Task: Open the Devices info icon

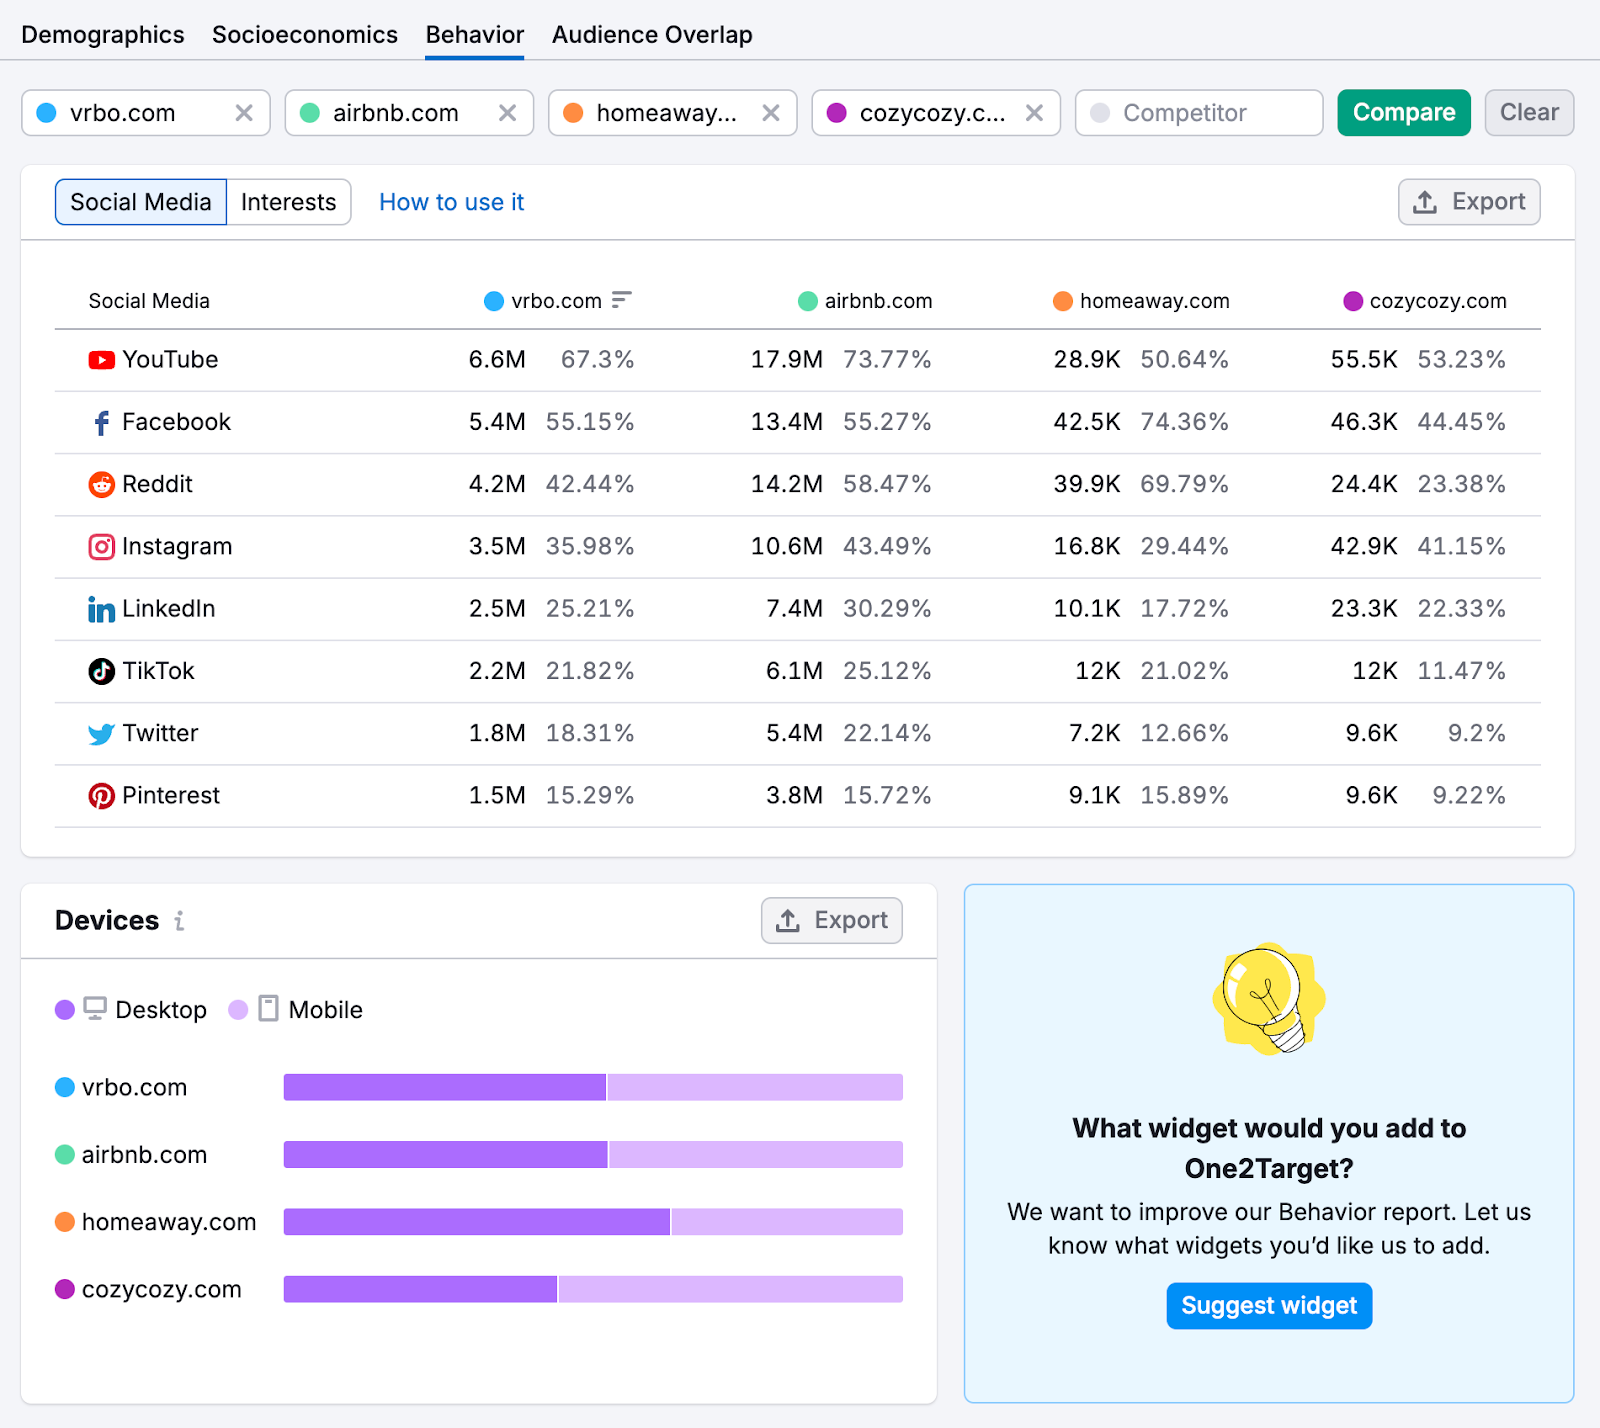Action: tap(179, 920)
